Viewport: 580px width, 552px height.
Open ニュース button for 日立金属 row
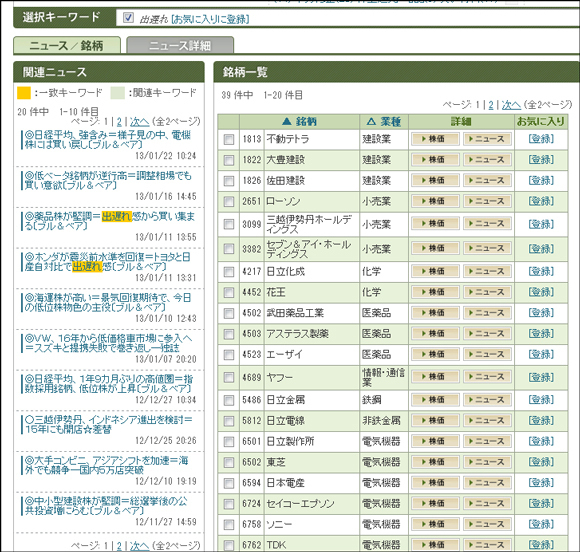pyautogui.click(x=488, y=400)
